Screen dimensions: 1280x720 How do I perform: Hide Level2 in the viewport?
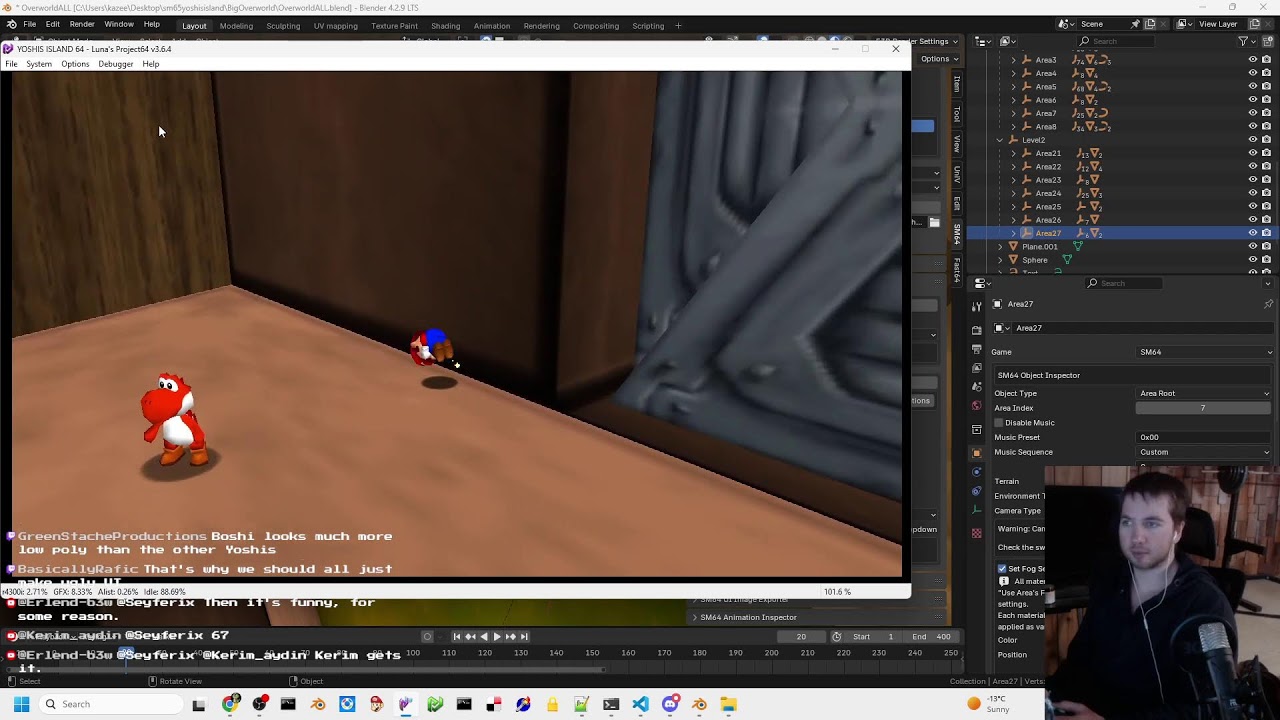pyautogui.click(x=1252, y=140)
